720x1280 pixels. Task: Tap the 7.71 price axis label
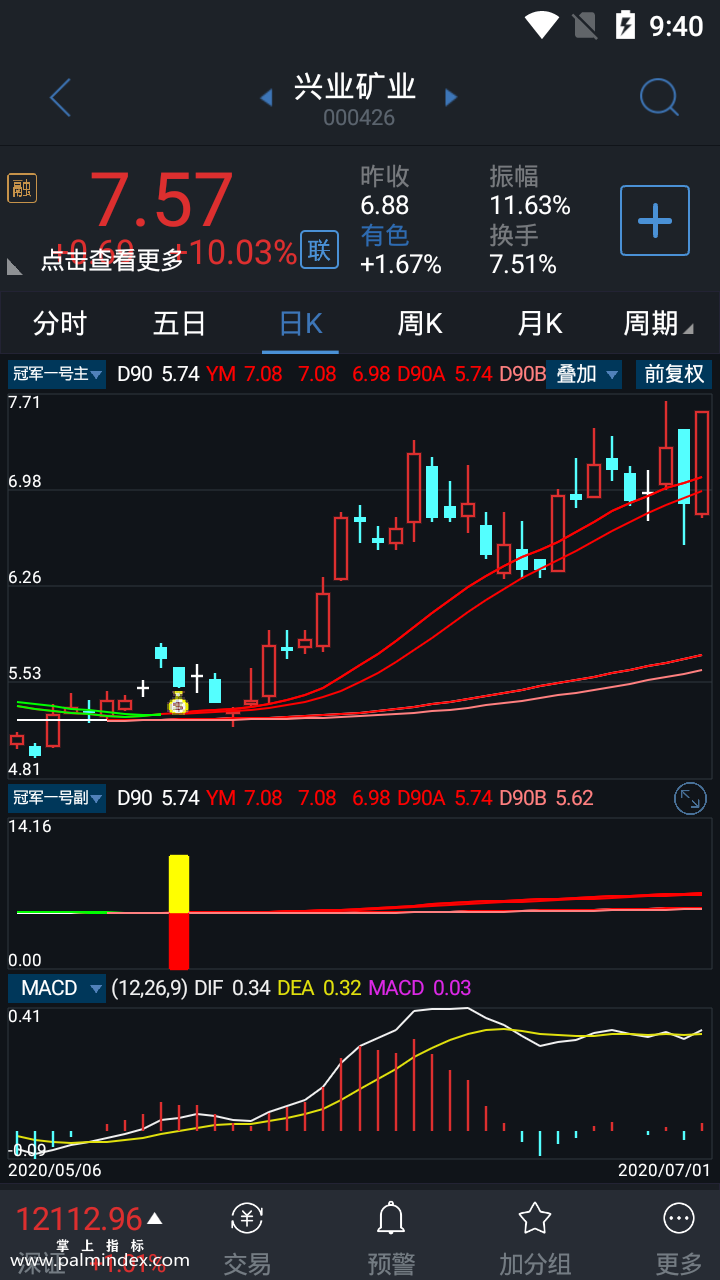pyautogui.click(x=24, y=403)
